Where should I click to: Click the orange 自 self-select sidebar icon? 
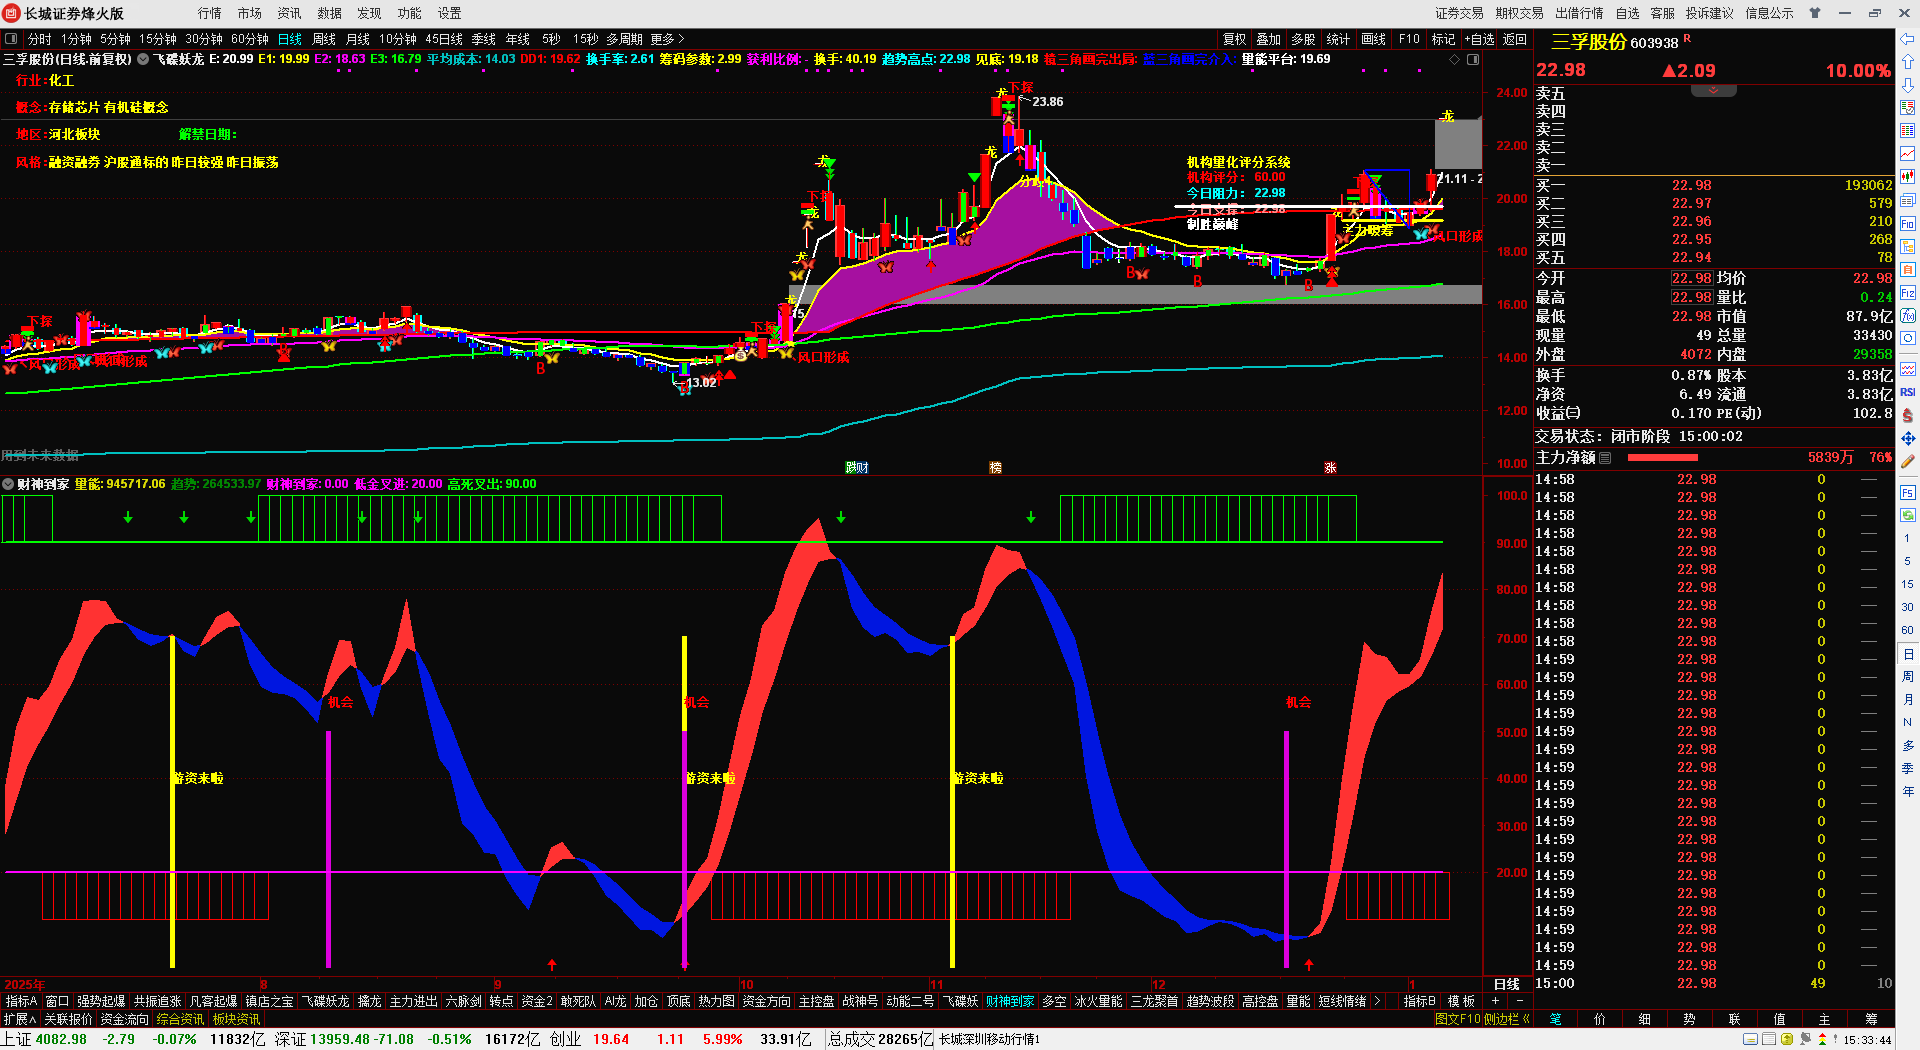pos(1908,270)
